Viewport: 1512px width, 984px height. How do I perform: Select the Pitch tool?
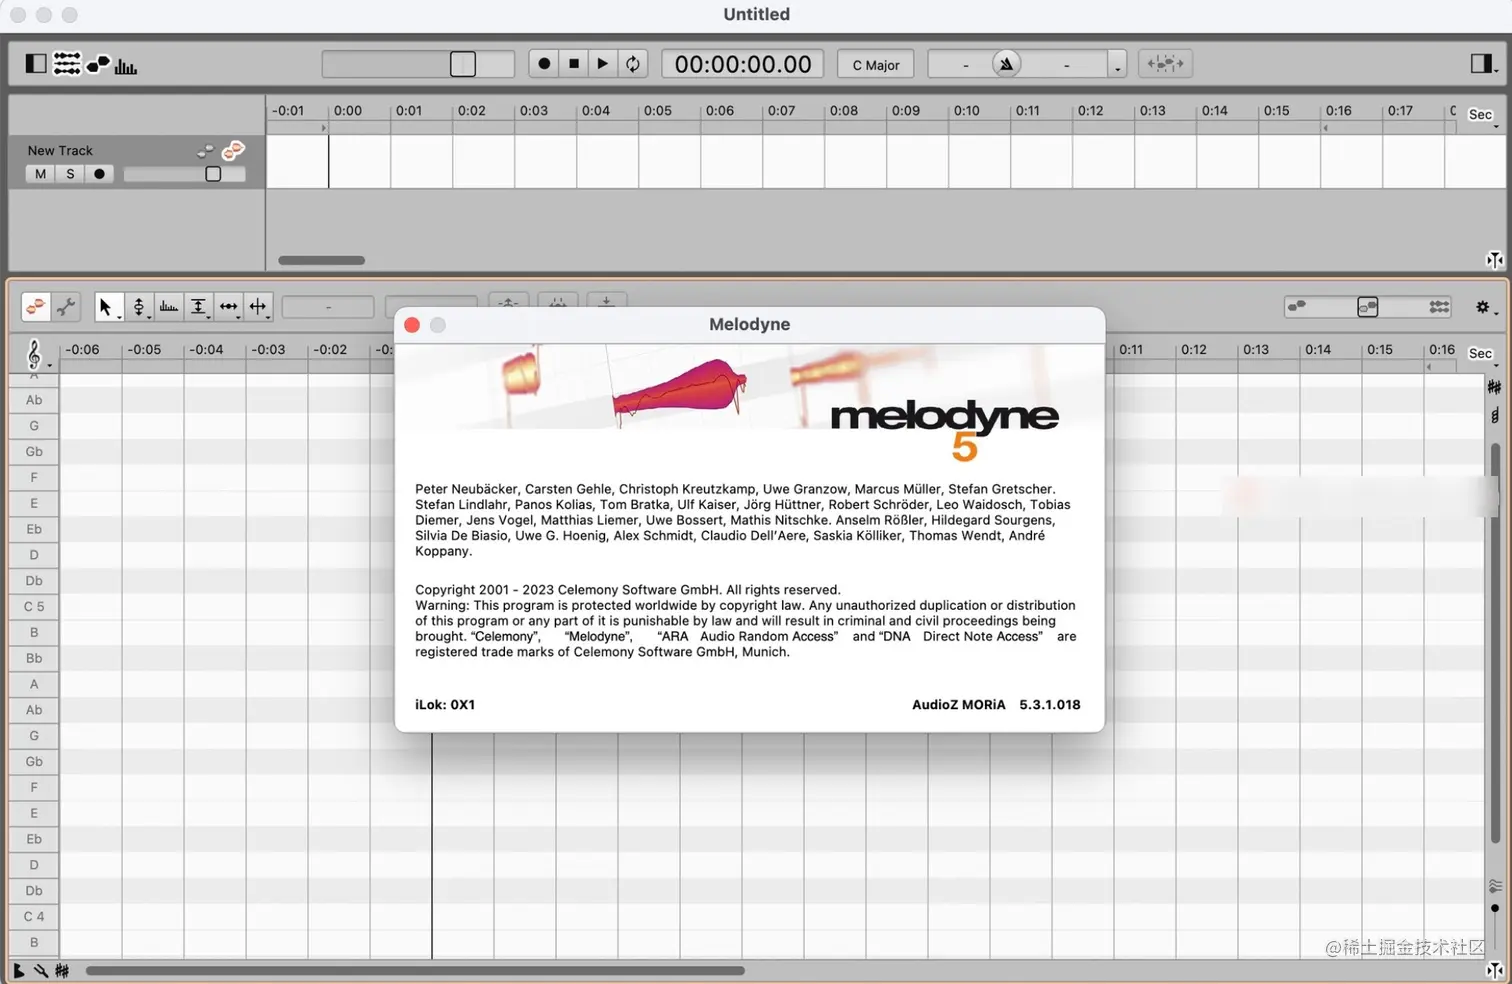139,307
